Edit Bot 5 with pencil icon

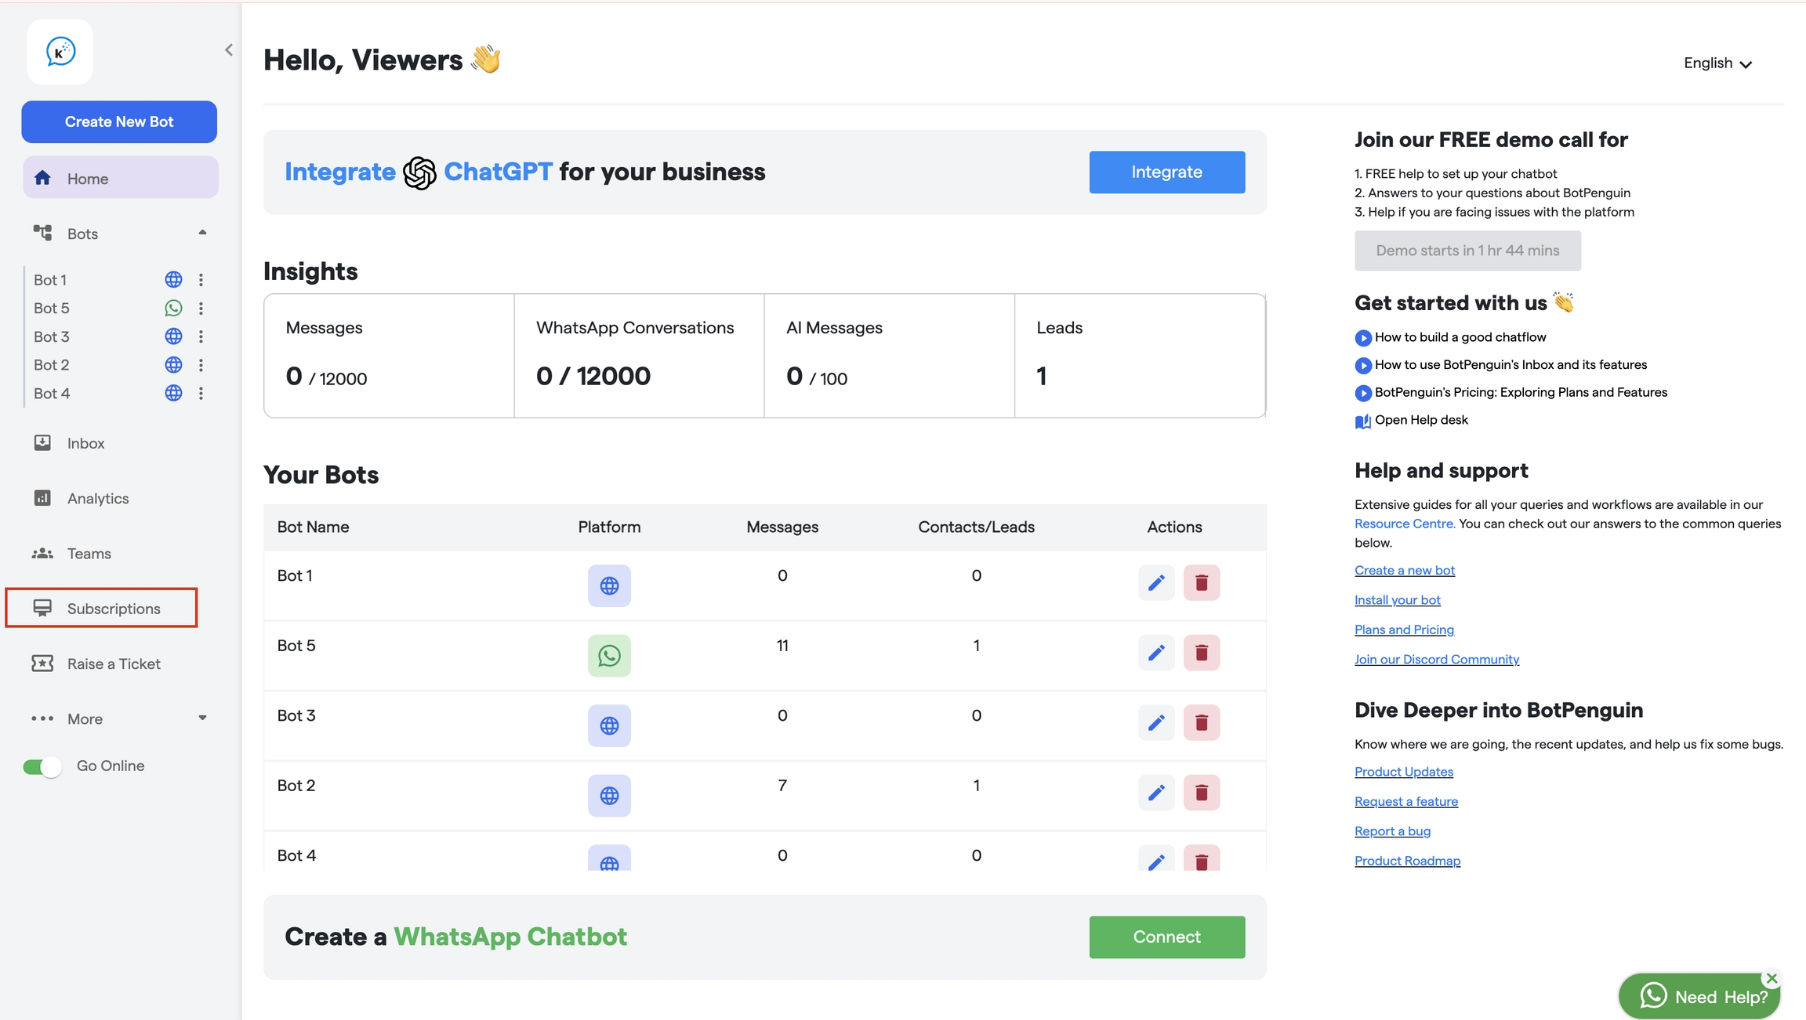[x=1156, y=653]
